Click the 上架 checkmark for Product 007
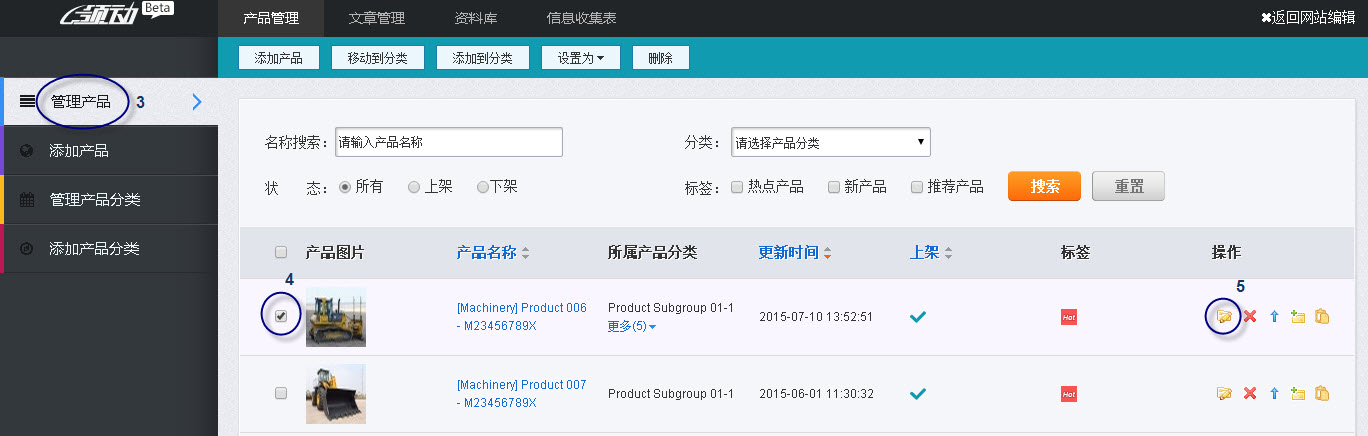1368x436 pixels. coord(918,394)
